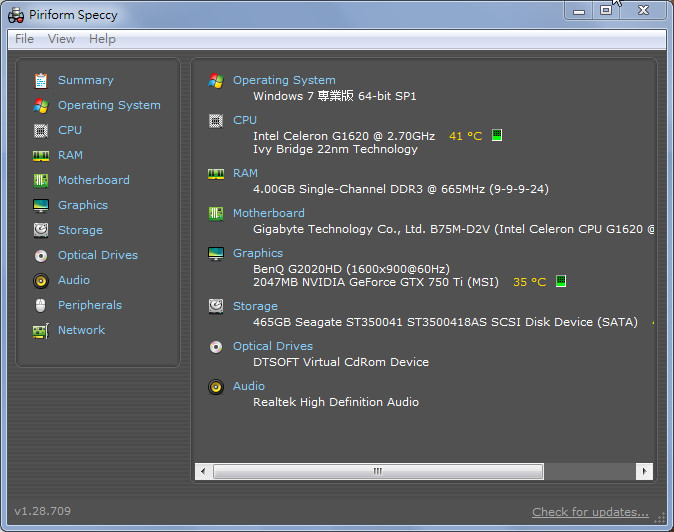
Task: Open the Motherboard heading link in summary
Action: click(x=269, y=213)
